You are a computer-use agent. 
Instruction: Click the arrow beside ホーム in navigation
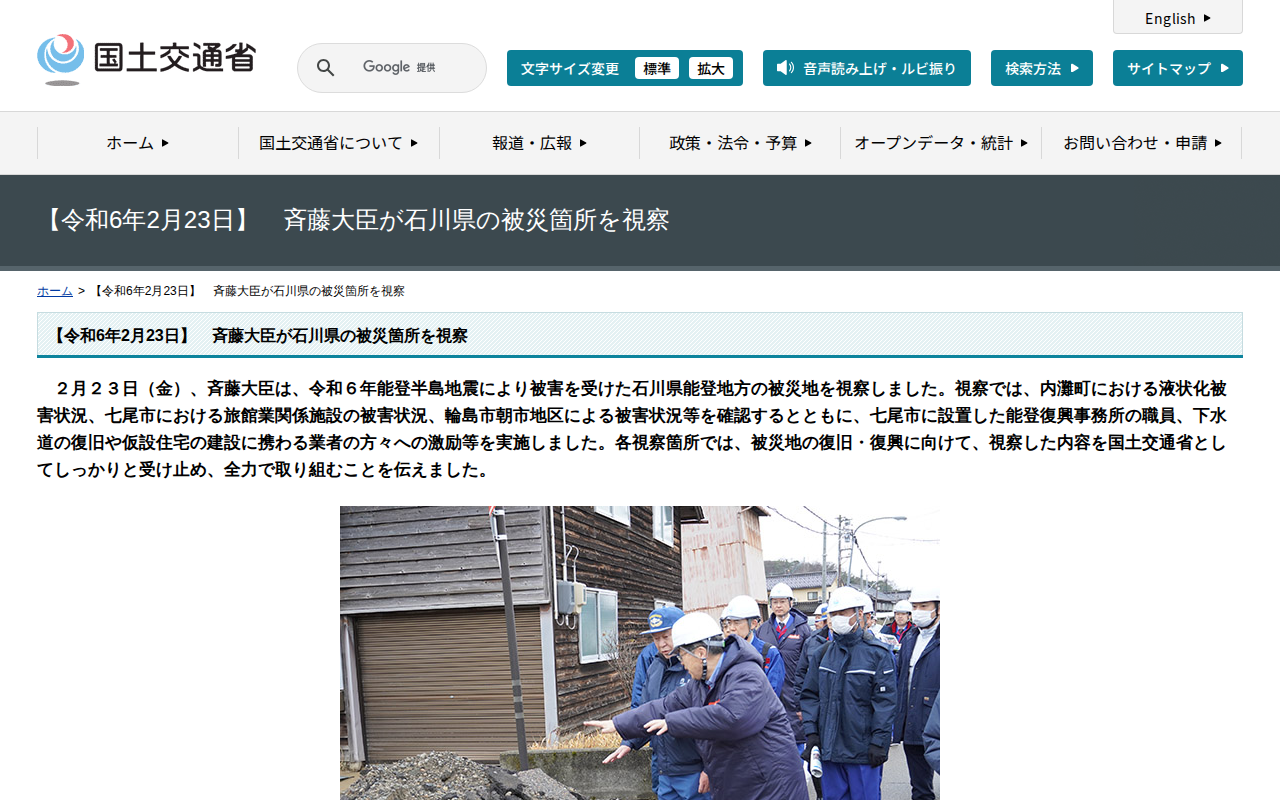(165, 143)
